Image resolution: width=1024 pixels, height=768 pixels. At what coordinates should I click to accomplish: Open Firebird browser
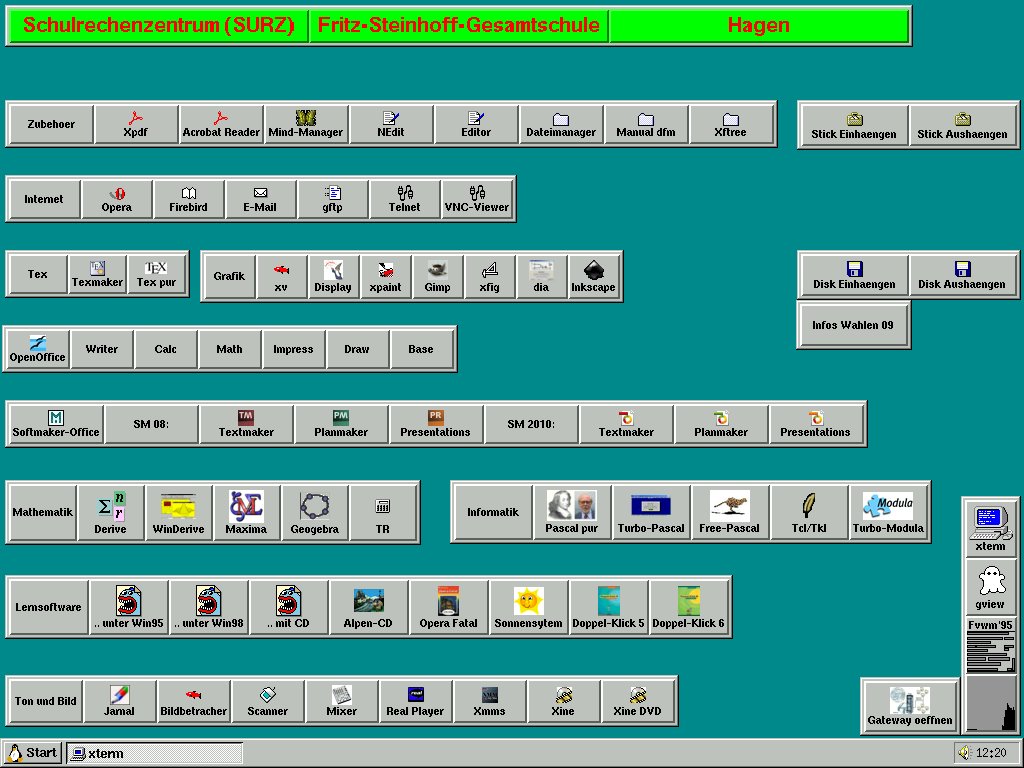188,199
